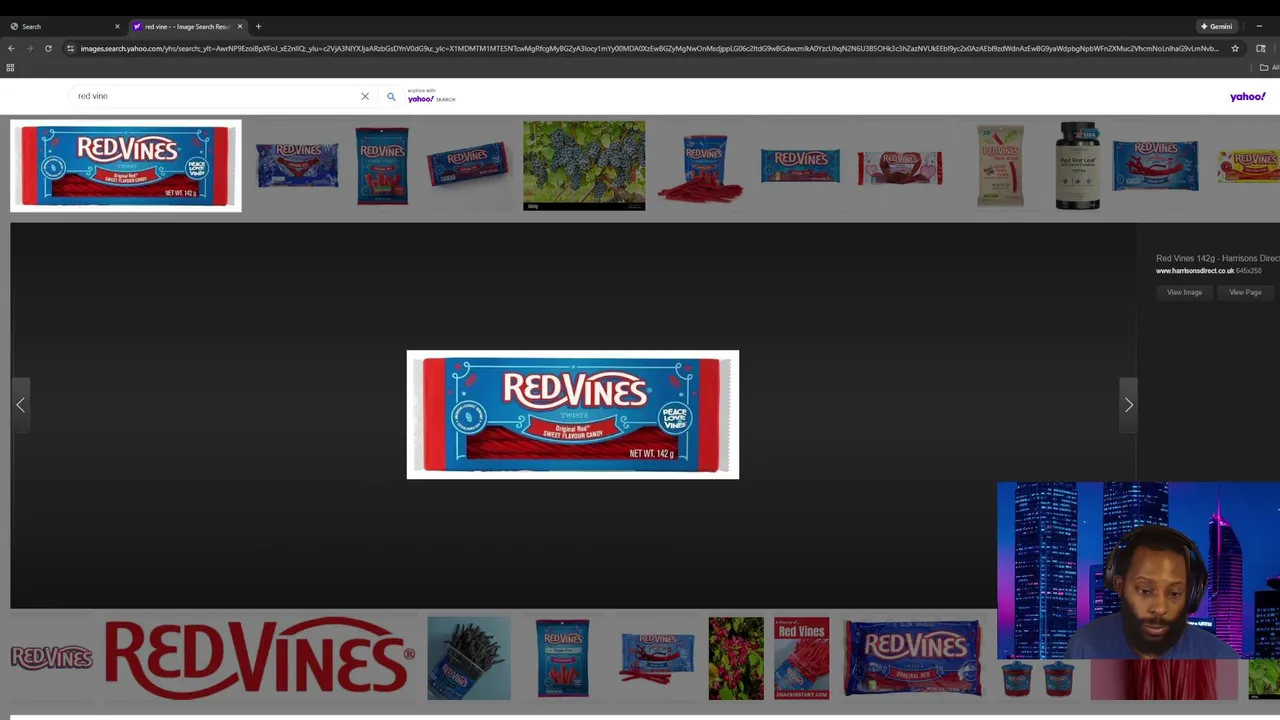Reload the current page
Viewport: 1280px width, 720px height.
tap(48, 48)
